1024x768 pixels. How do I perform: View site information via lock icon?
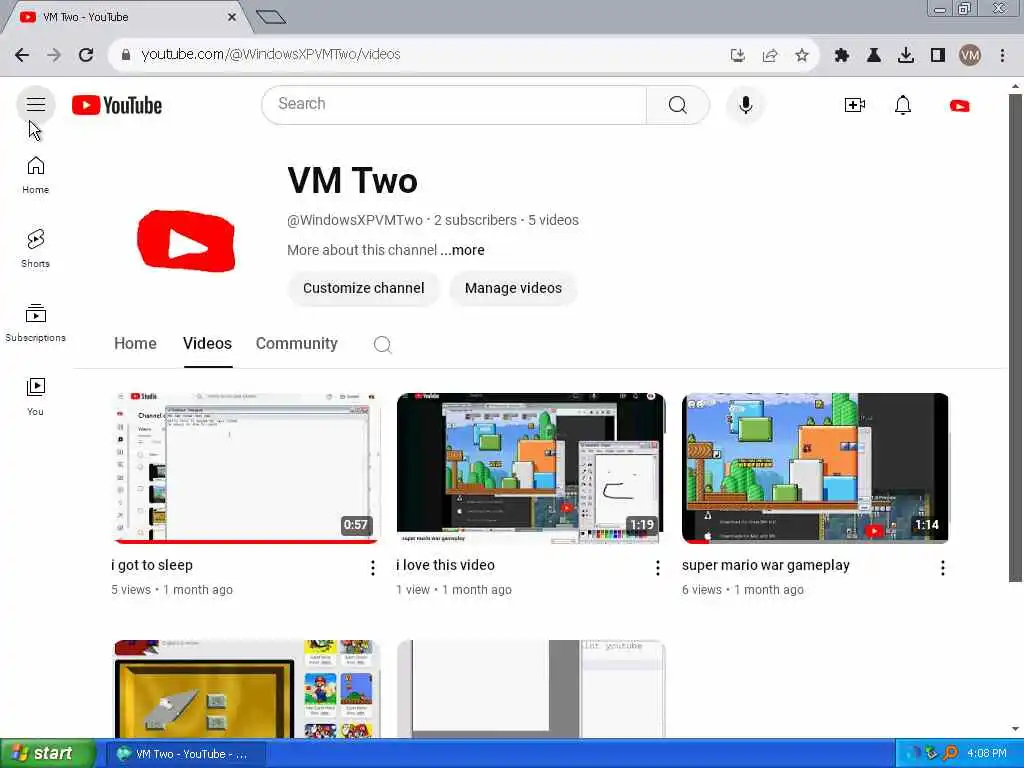pyautogui.click(x=126, y=55)
